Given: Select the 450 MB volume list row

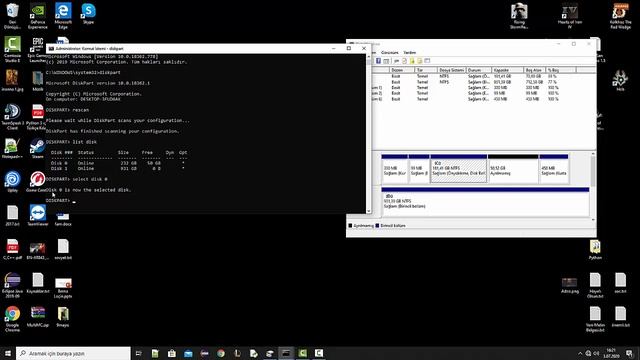Looking at the screenshot, I should pos(484,99).
